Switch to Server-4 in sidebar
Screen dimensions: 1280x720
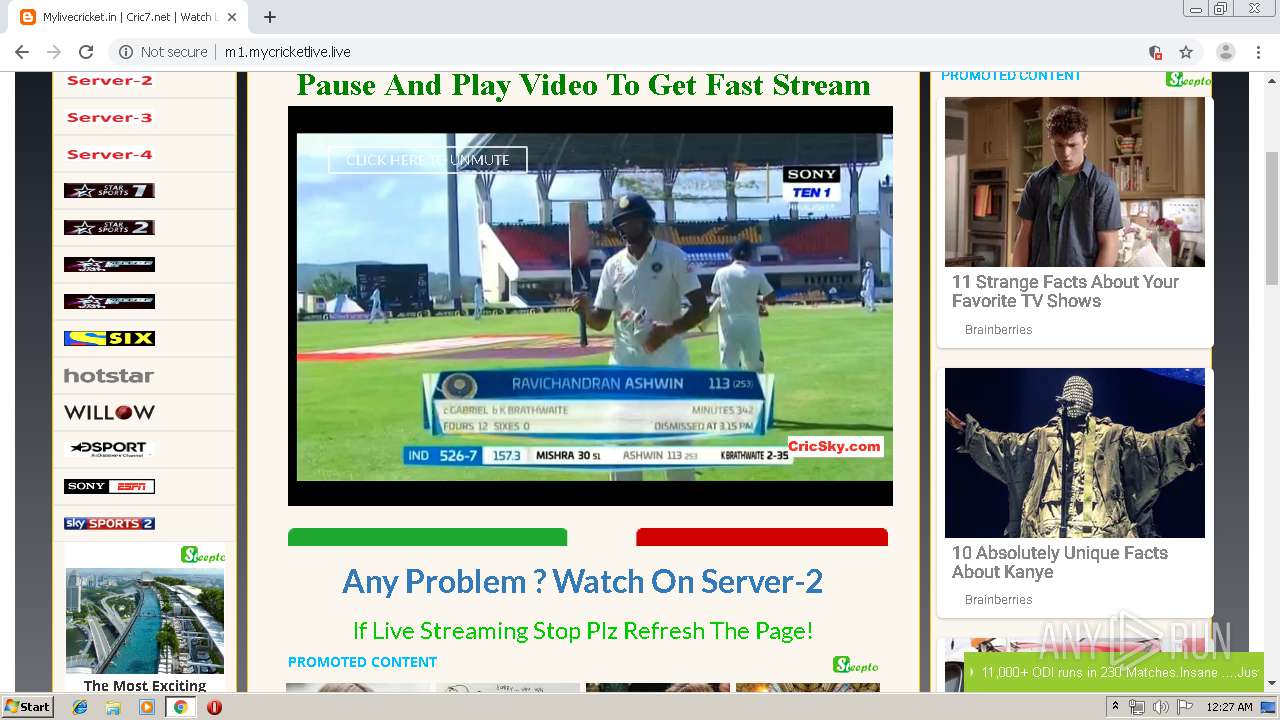pyautogui.click(x=109, y=154)
